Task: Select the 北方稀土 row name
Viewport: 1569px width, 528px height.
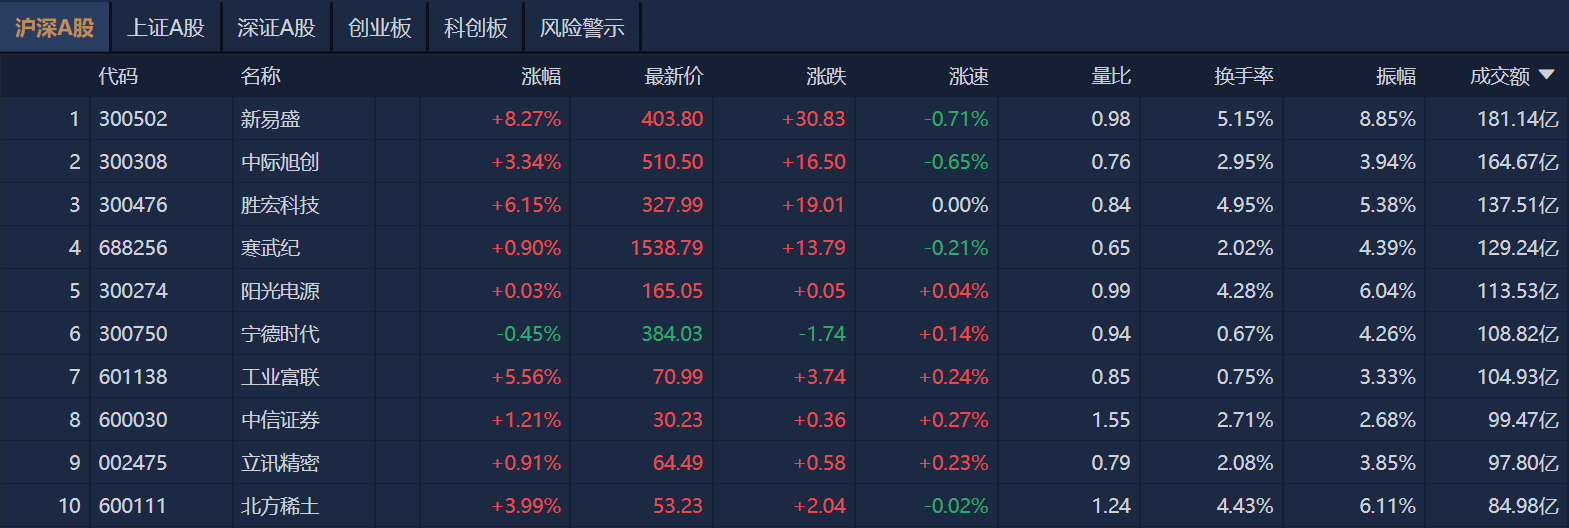Action: [x=280, y=506]
